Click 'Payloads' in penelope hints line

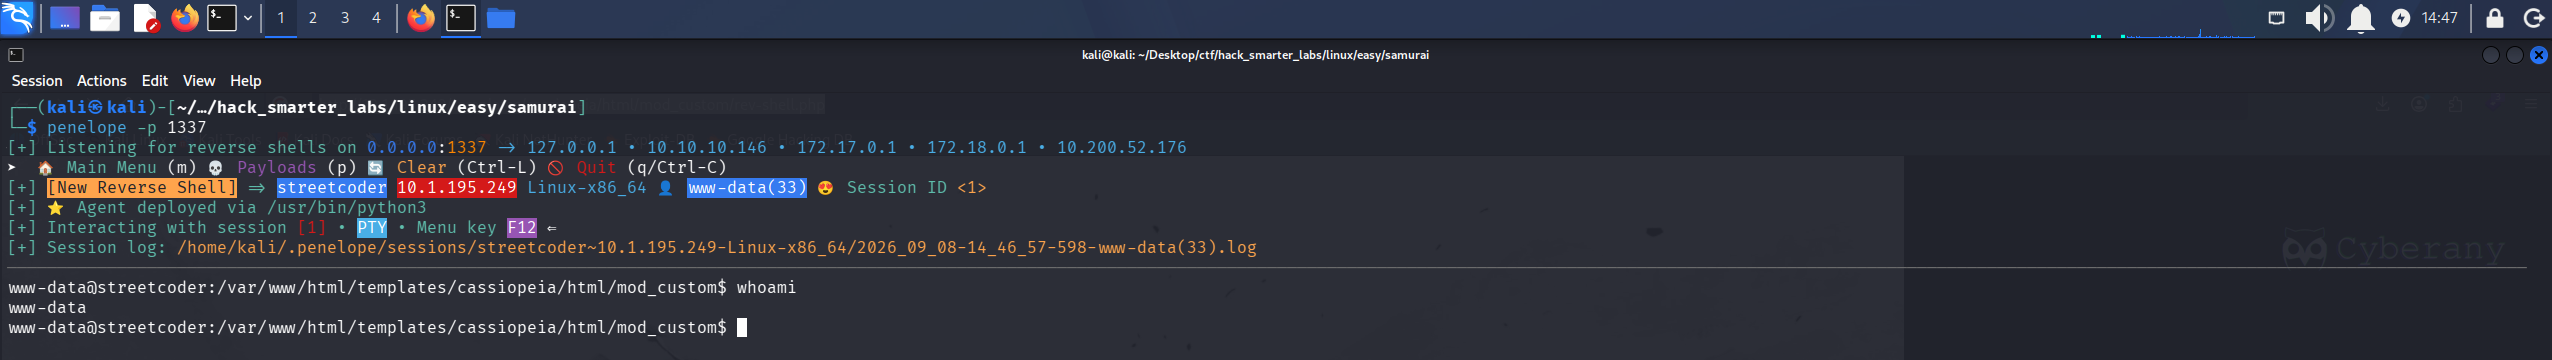coord(277,168)
